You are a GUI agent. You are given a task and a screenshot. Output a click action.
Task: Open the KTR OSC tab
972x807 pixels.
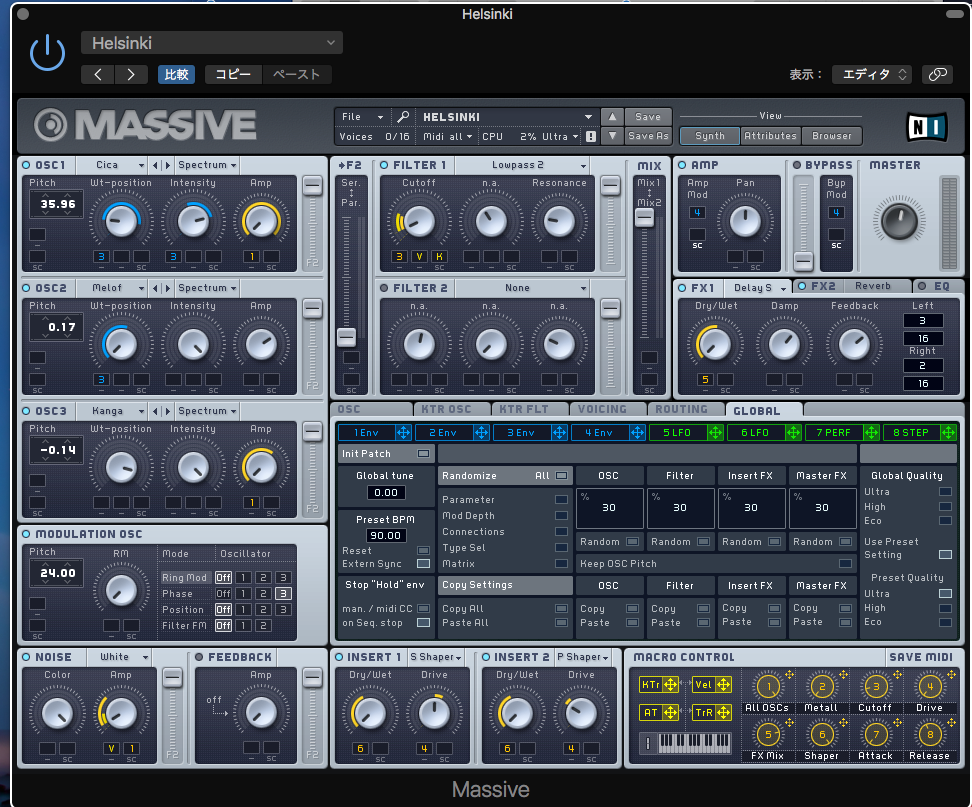[446, 409]
